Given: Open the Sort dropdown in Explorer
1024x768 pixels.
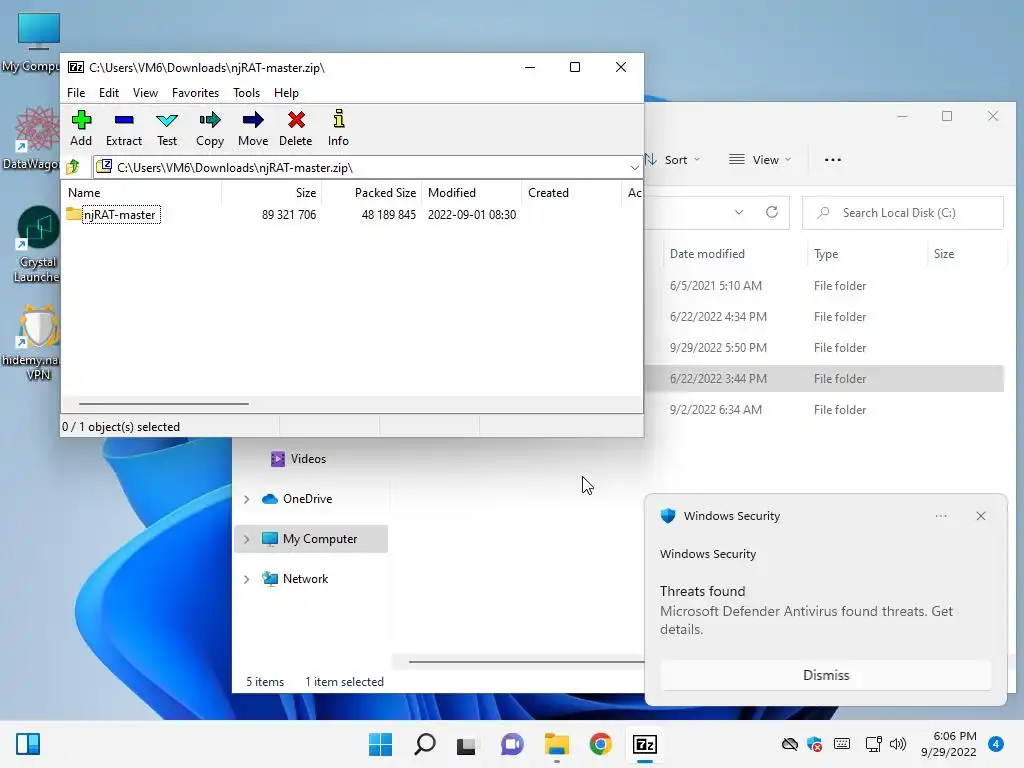Looking at the screenshot, I should point(673,159).
